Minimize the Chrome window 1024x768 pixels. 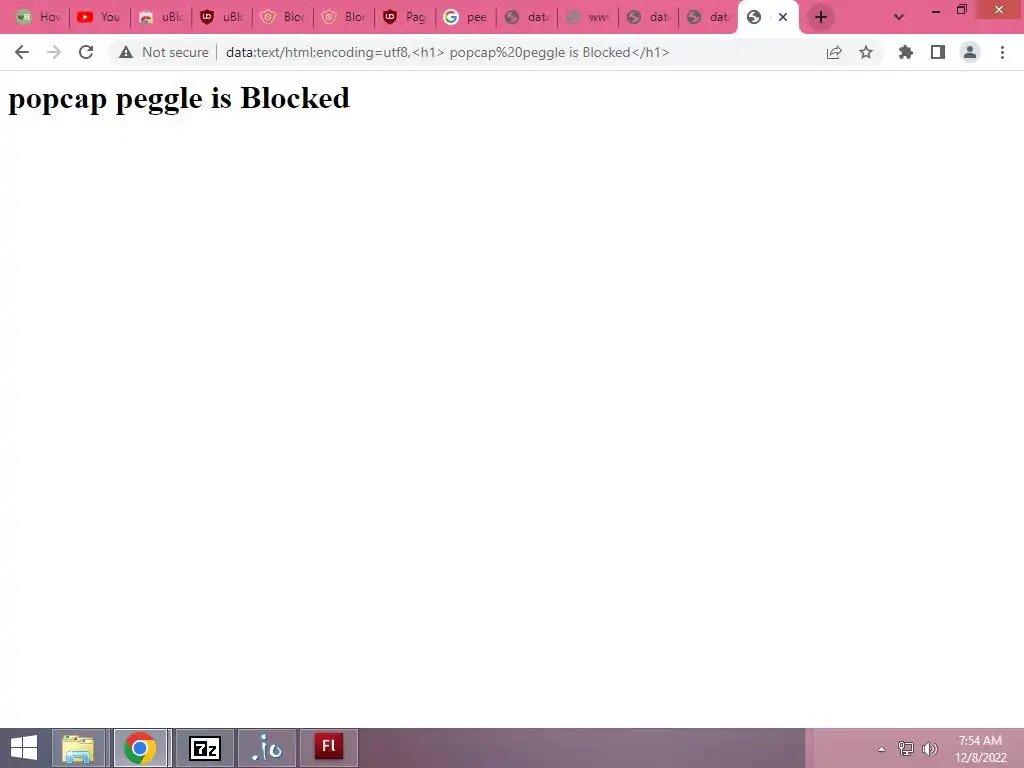pos(936,10)
